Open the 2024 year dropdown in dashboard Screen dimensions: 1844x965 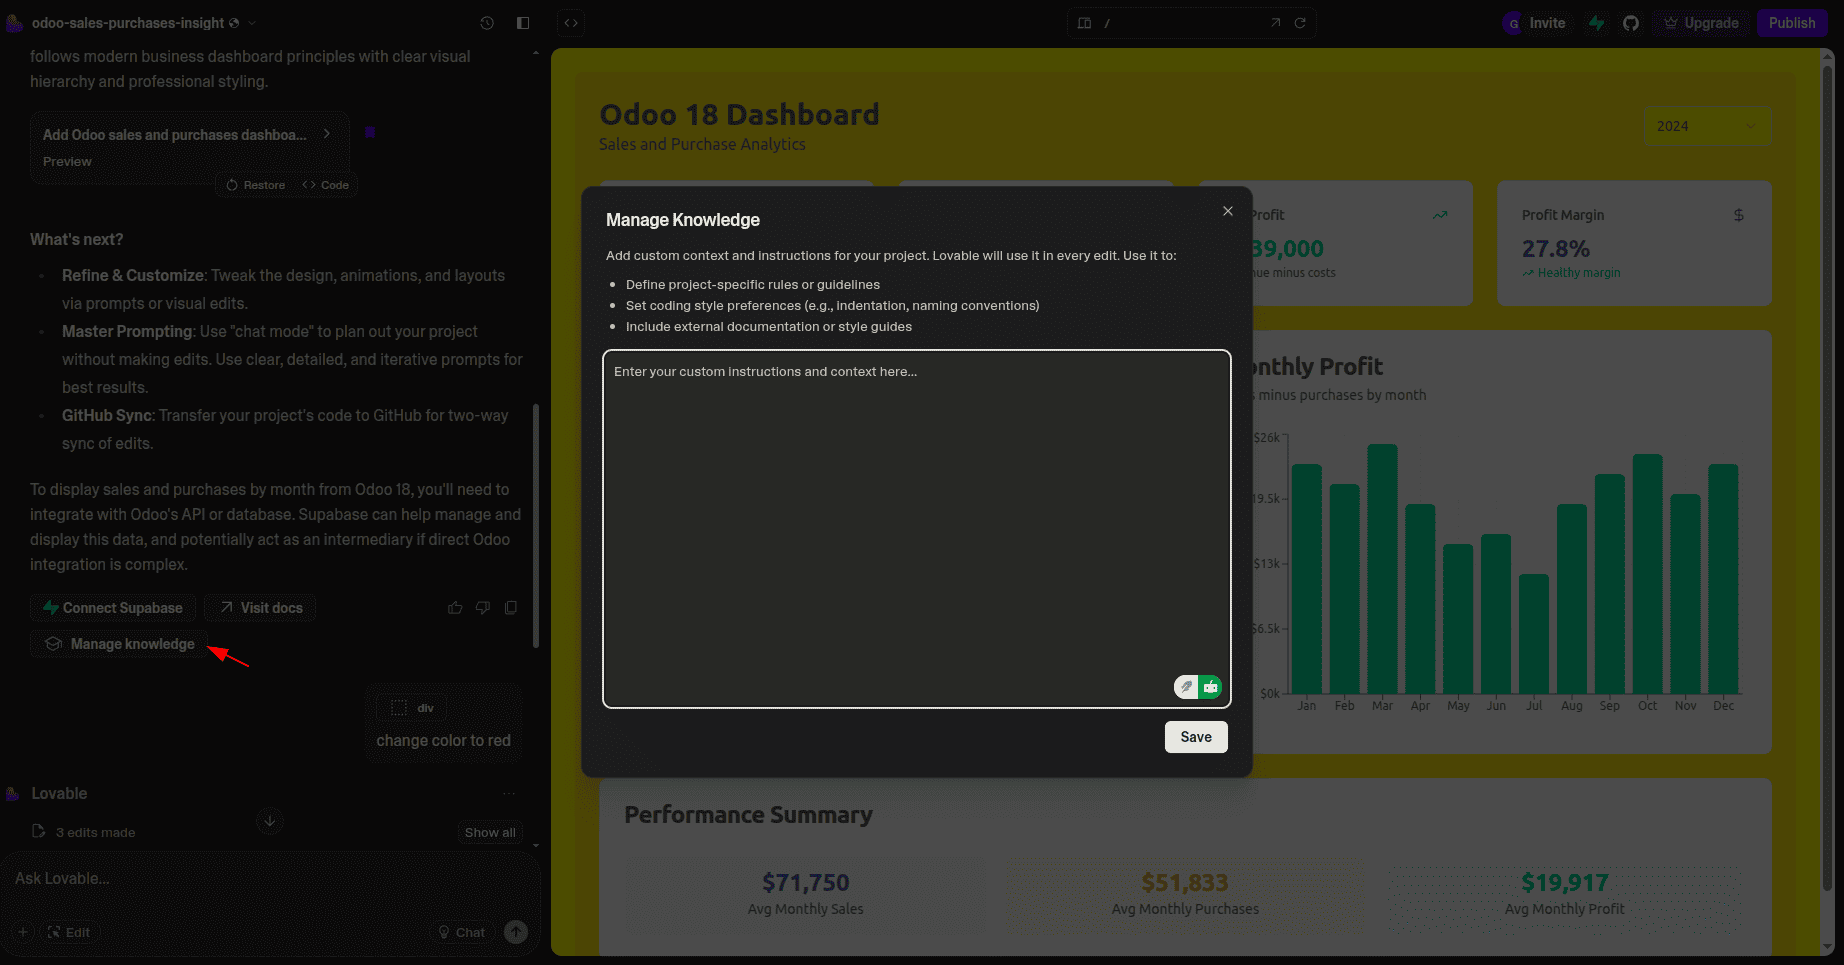(1706, 126)
